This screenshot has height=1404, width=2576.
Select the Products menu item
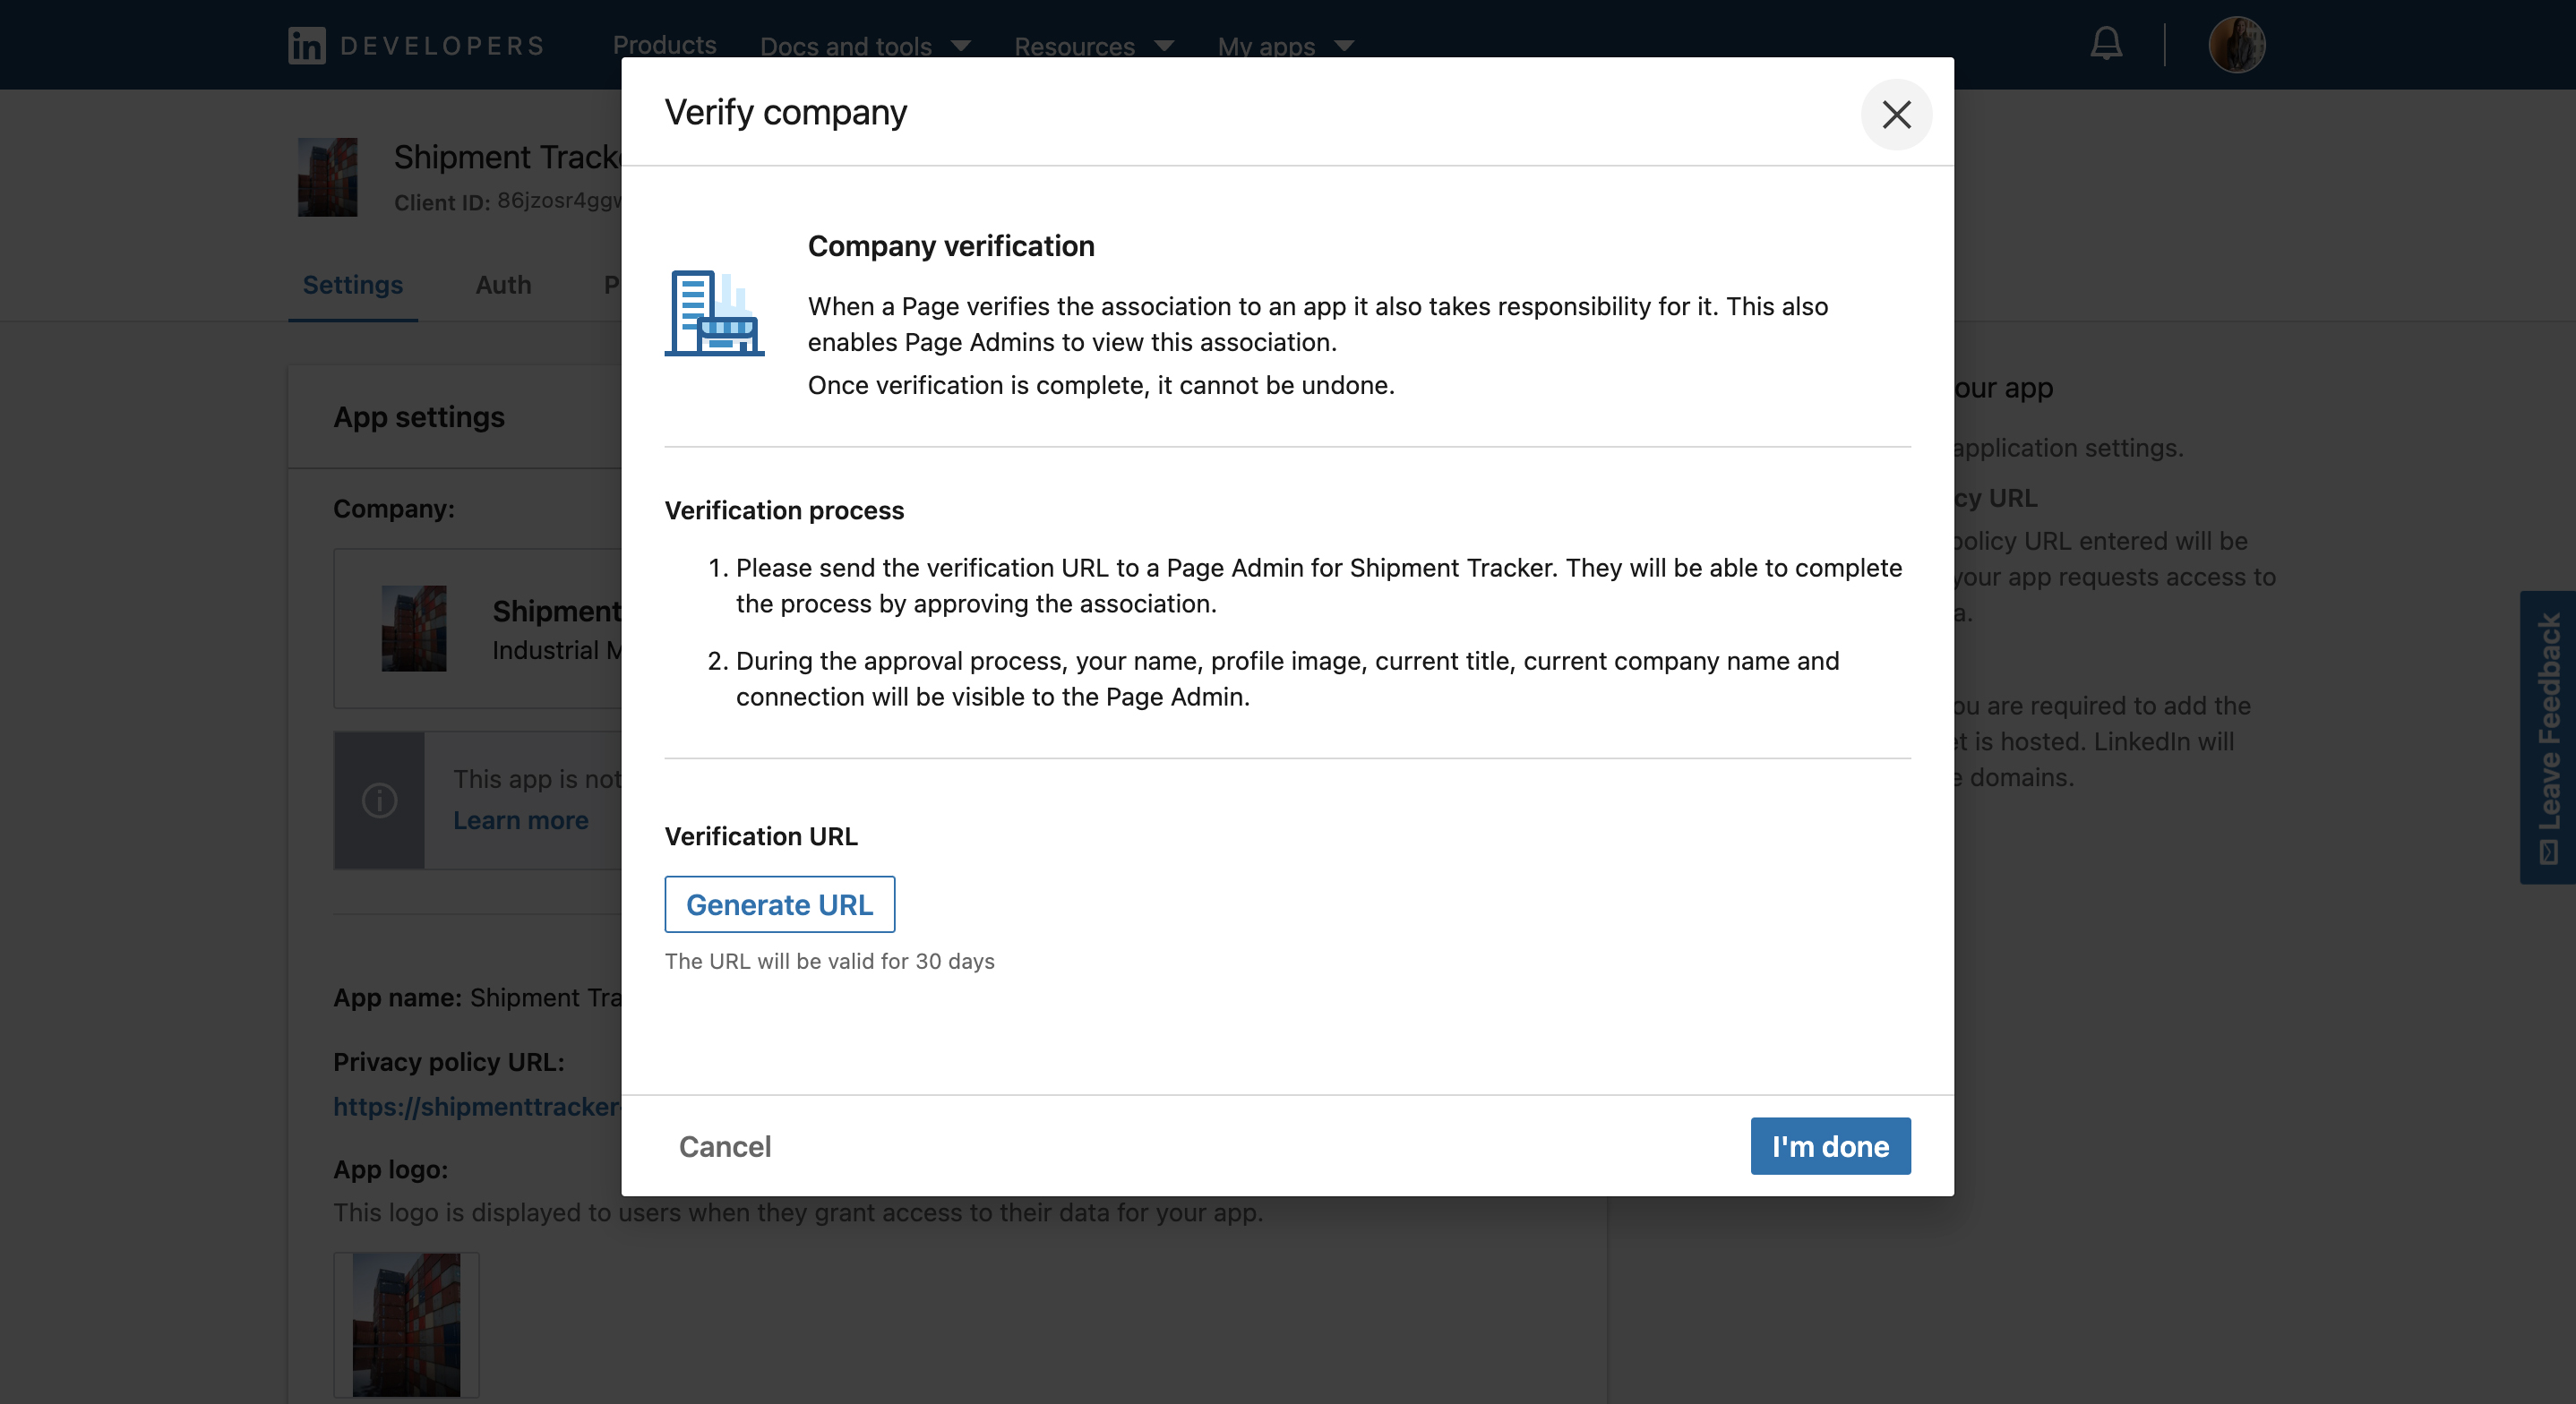664,46
